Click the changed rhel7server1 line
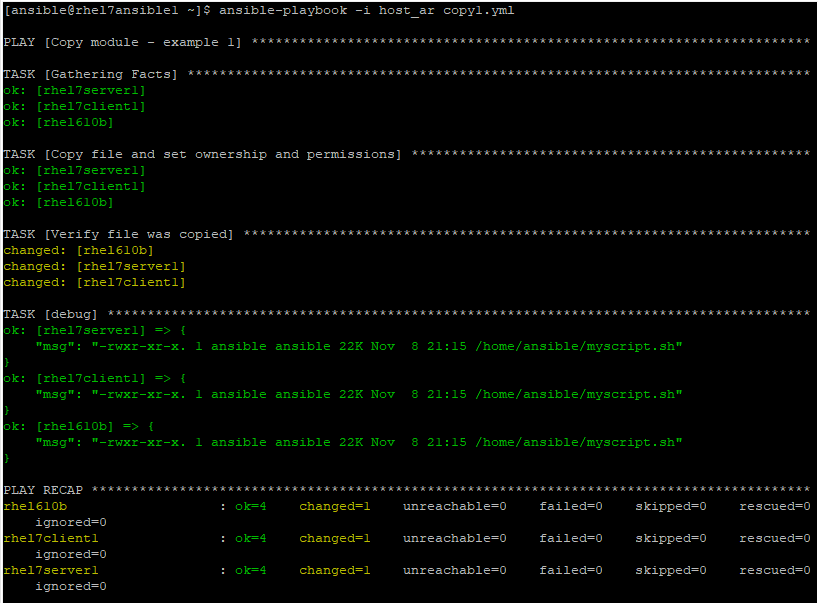The height and width of the screenshot is (603, 818). 94,266
